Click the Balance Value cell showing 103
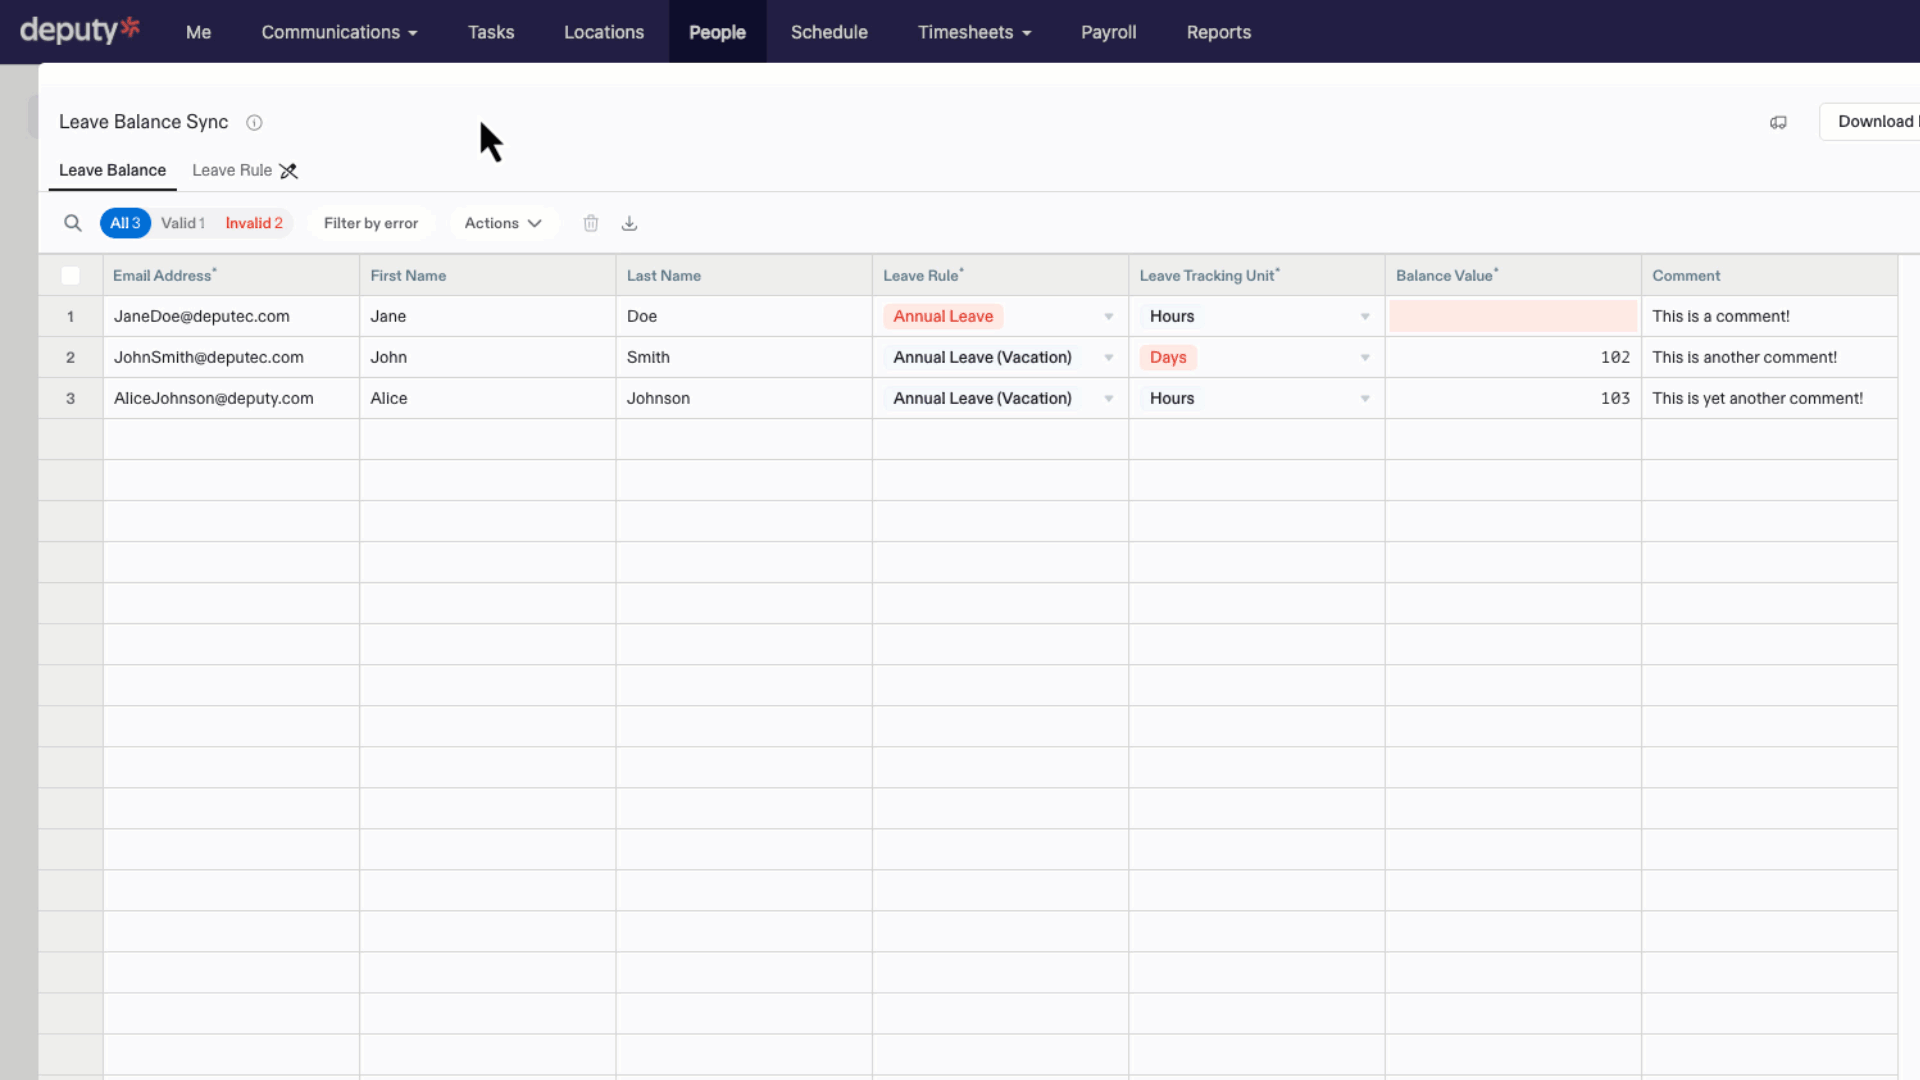 [1513, 398]
